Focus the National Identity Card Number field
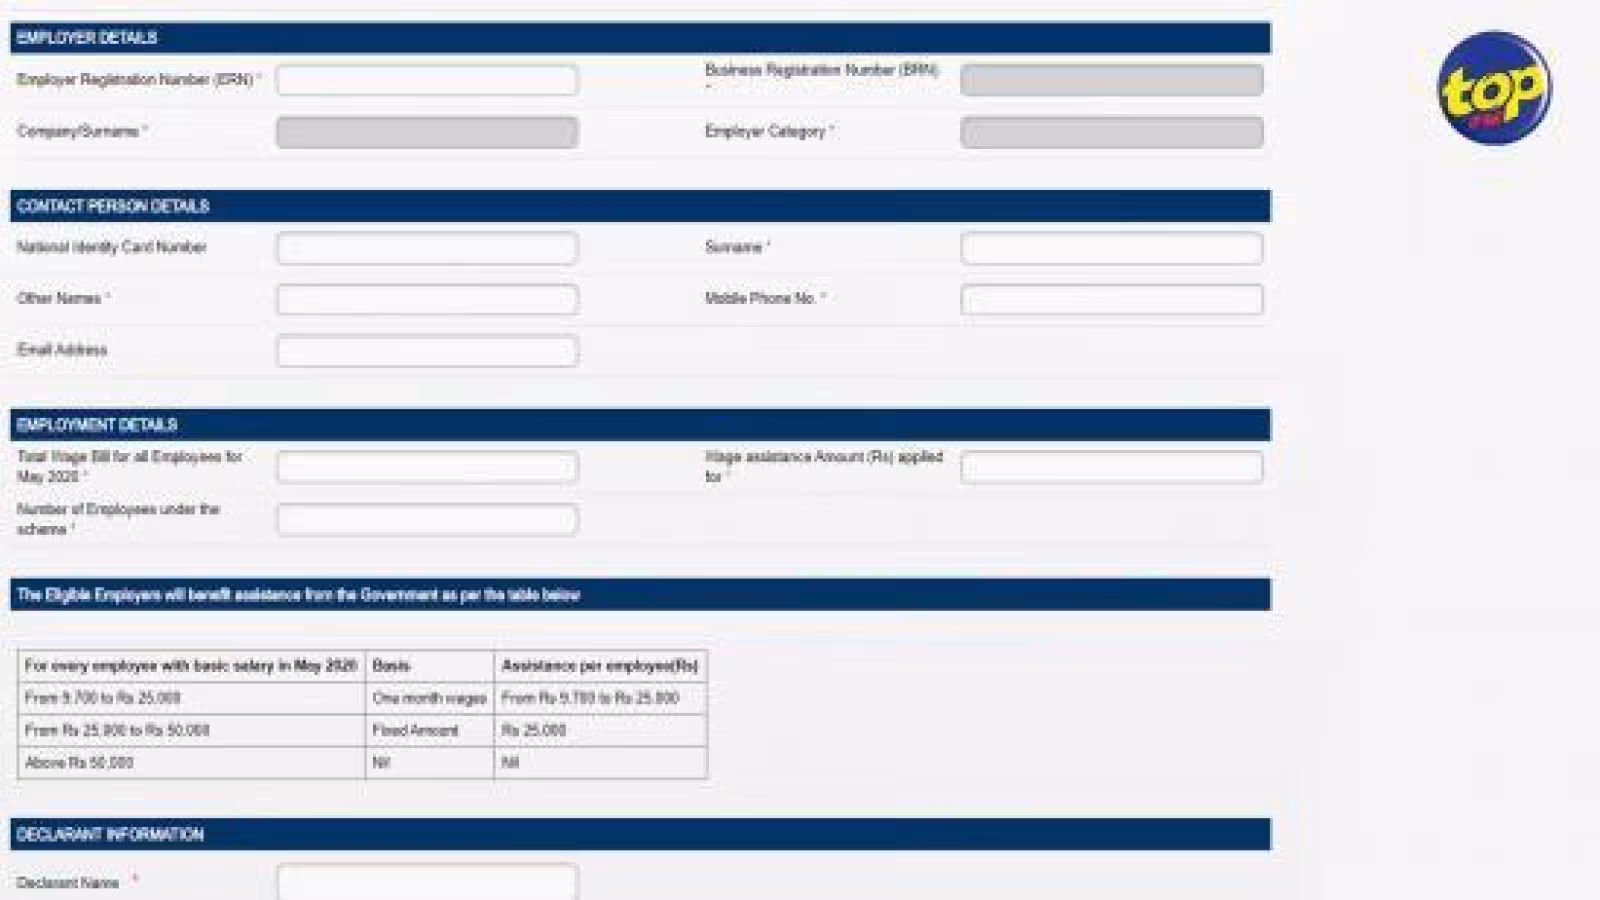The width and height of the screenshot is (1600, 900). click(427, 248)
